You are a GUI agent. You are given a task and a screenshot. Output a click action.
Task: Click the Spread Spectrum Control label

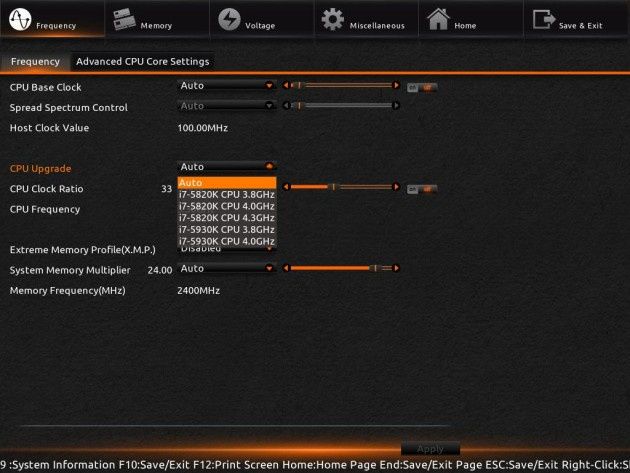click(x=69, y=107)
